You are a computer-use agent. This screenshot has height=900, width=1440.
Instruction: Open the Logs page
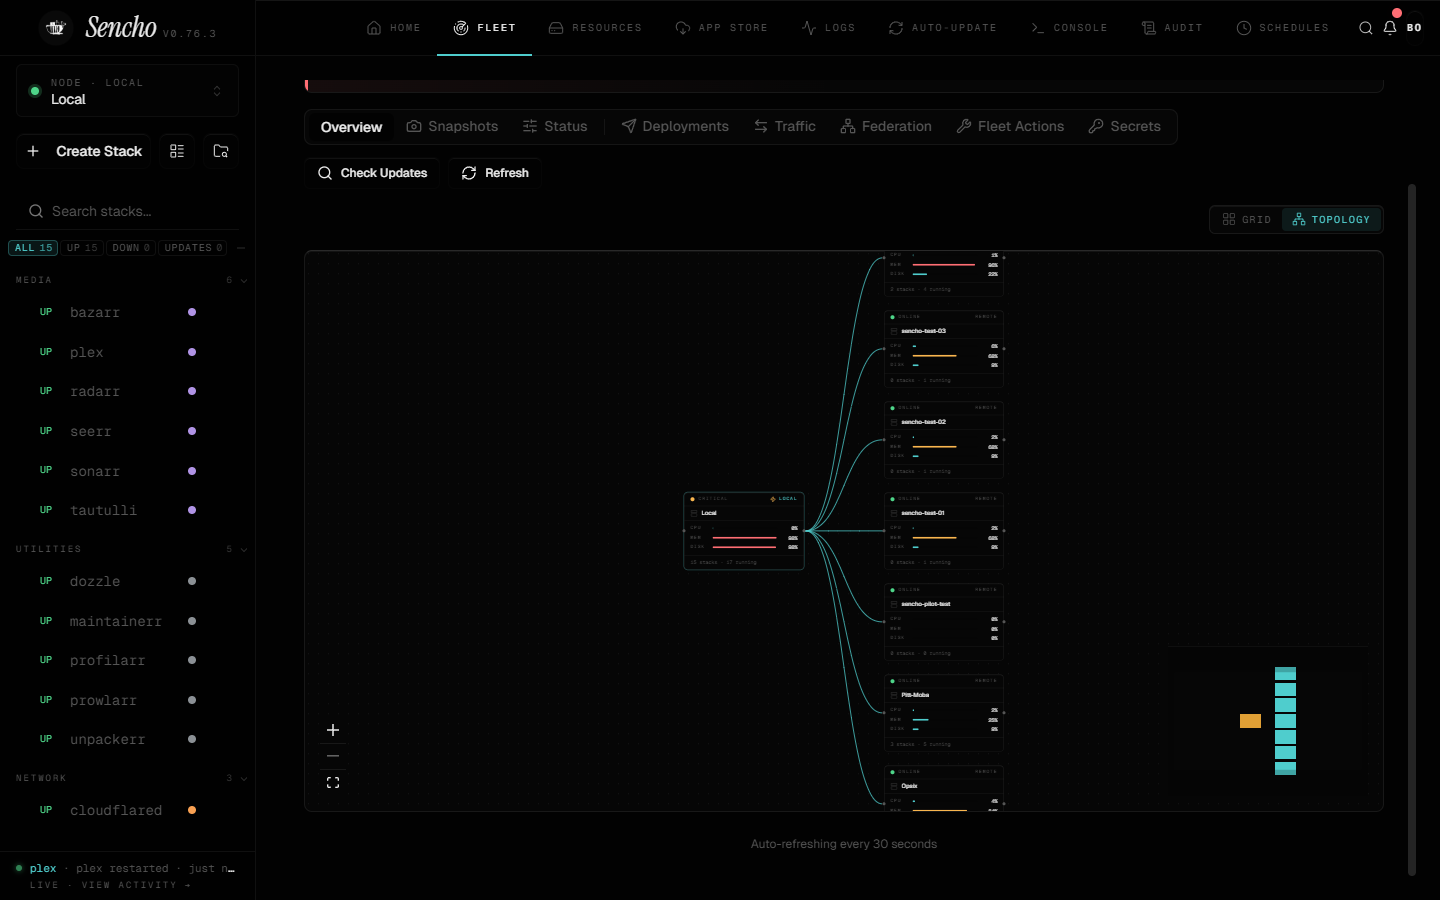(x=829, y=28)
